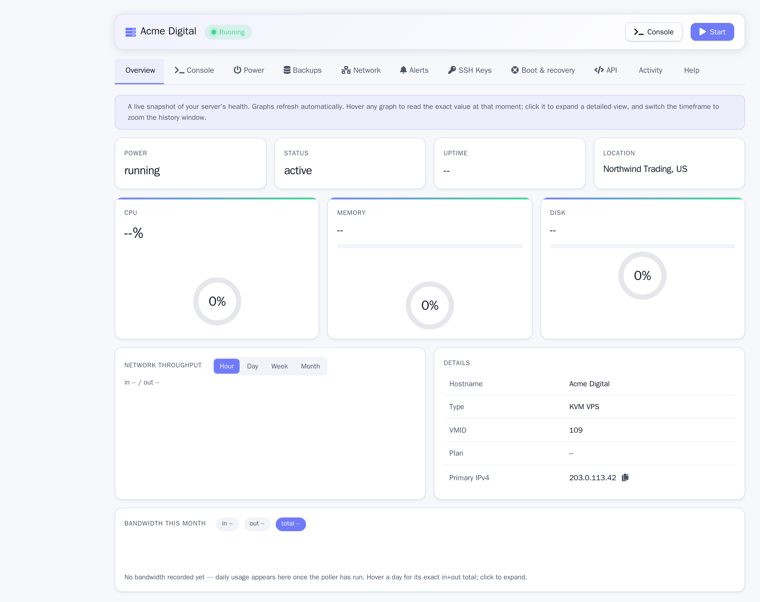Click the Type value KVM VPS
The image size is (760, 602).
point(584,407)
